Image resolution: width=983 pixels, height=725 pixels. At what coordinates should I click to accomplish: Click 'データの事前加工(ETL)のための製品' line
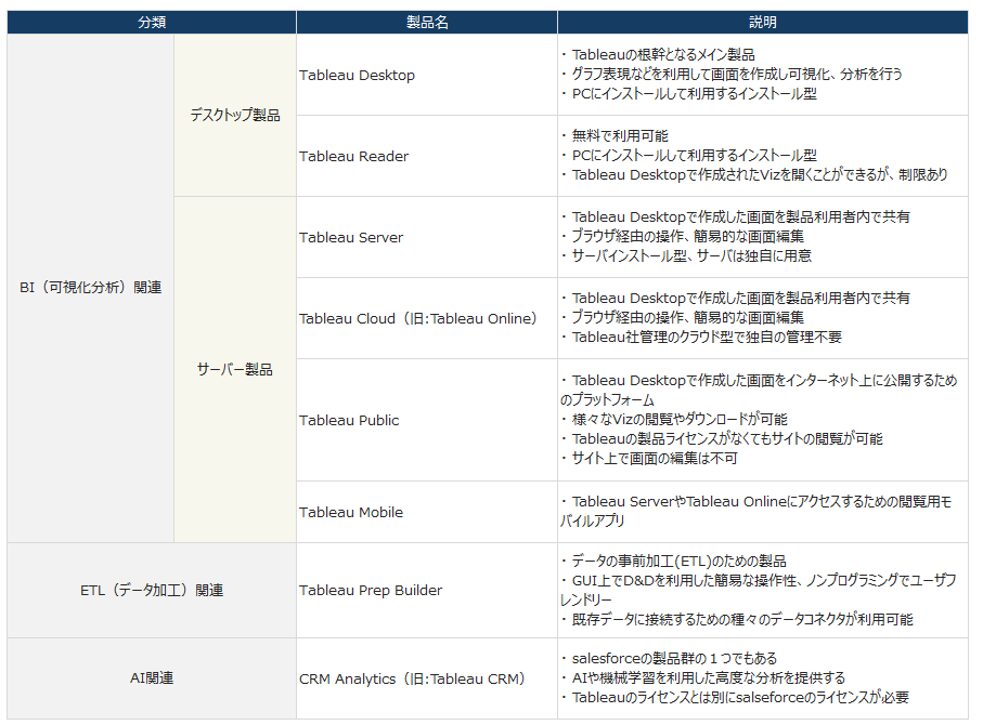[x=673, y=561]
